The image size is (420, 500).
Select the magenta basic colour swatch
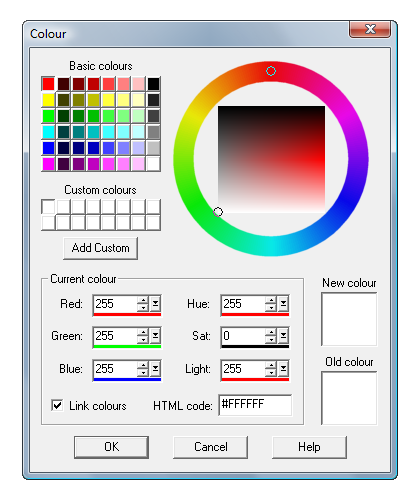[x=48, y=164]
